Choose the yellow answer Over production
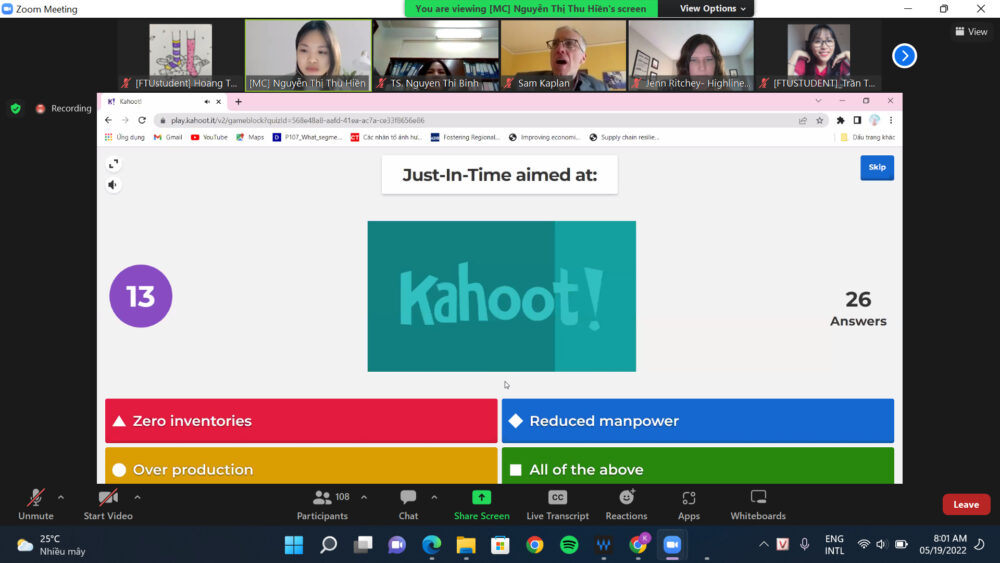The image size is (1000, 563). pos(301,466)
